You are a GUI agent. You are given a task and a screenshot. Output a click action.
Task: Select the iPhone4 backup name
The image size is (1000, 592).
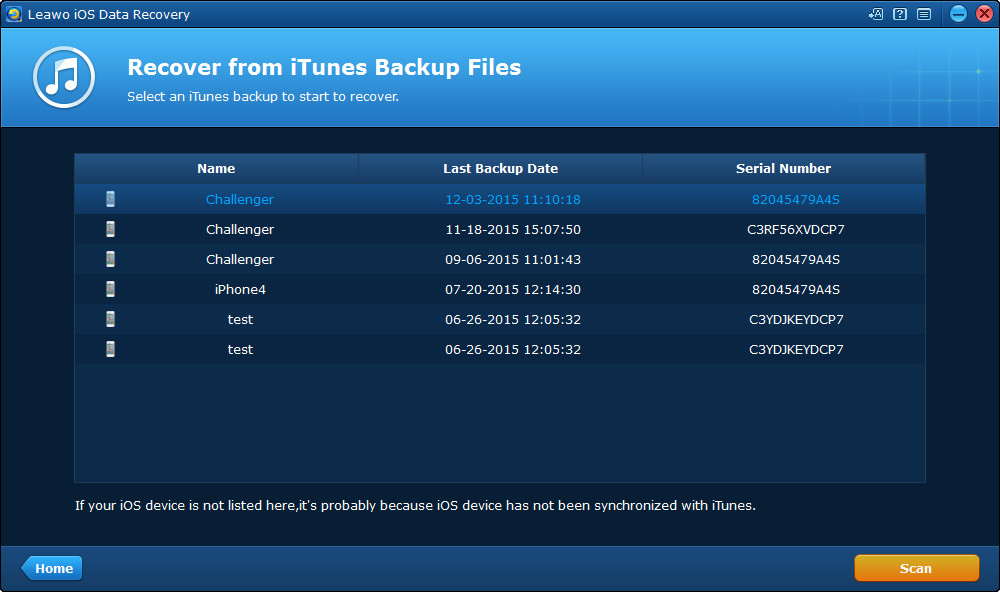pyautogui.click(x=240, y=289)
